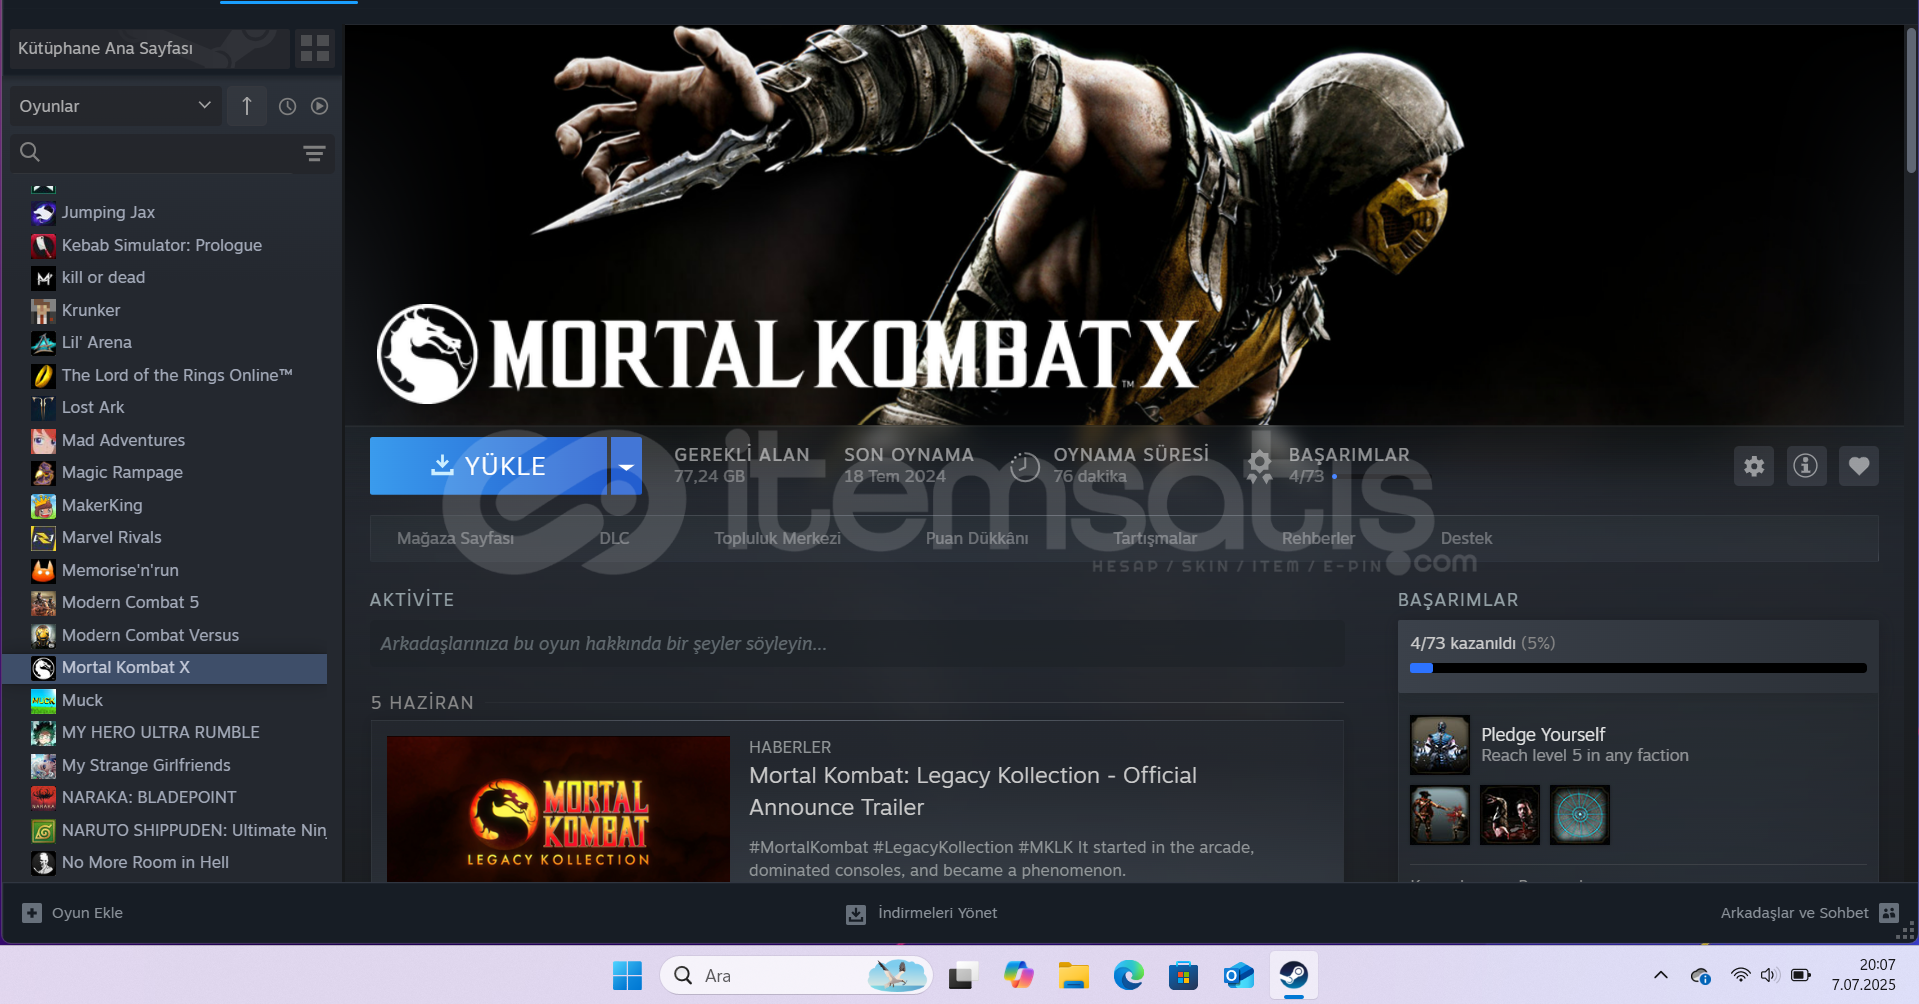1919x1004 pixels.
Task: Show recent activity clock filter icon
Action: 287,106
